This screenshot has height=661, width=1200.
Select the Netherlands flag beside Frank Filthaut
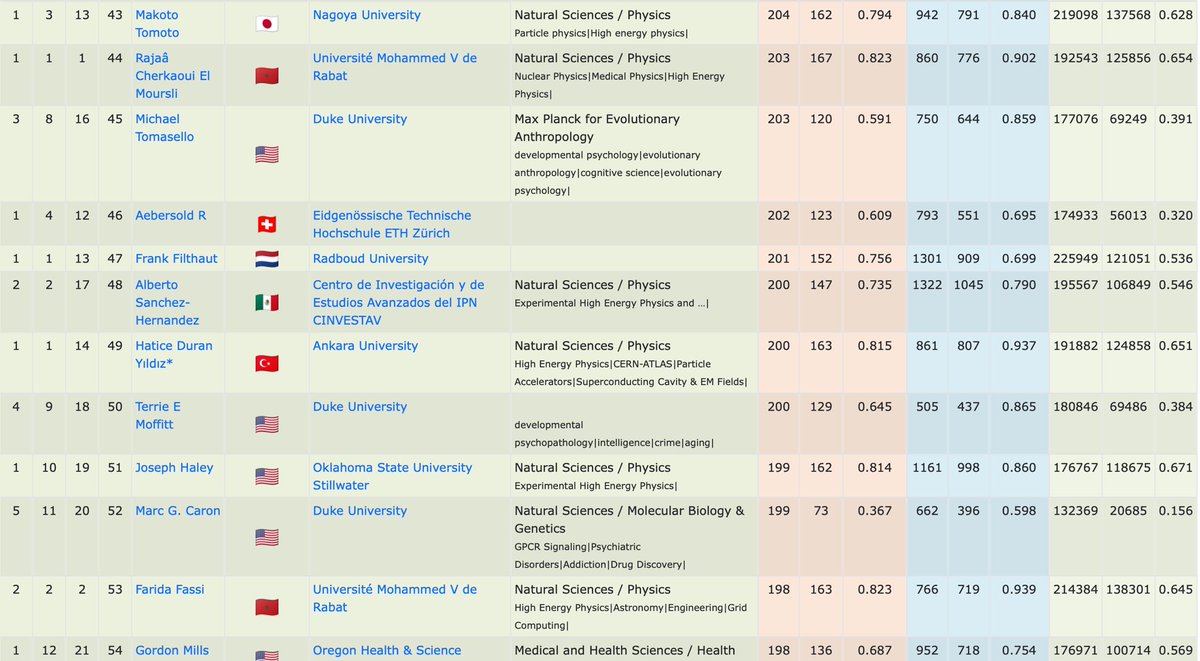tap(266, 258)
